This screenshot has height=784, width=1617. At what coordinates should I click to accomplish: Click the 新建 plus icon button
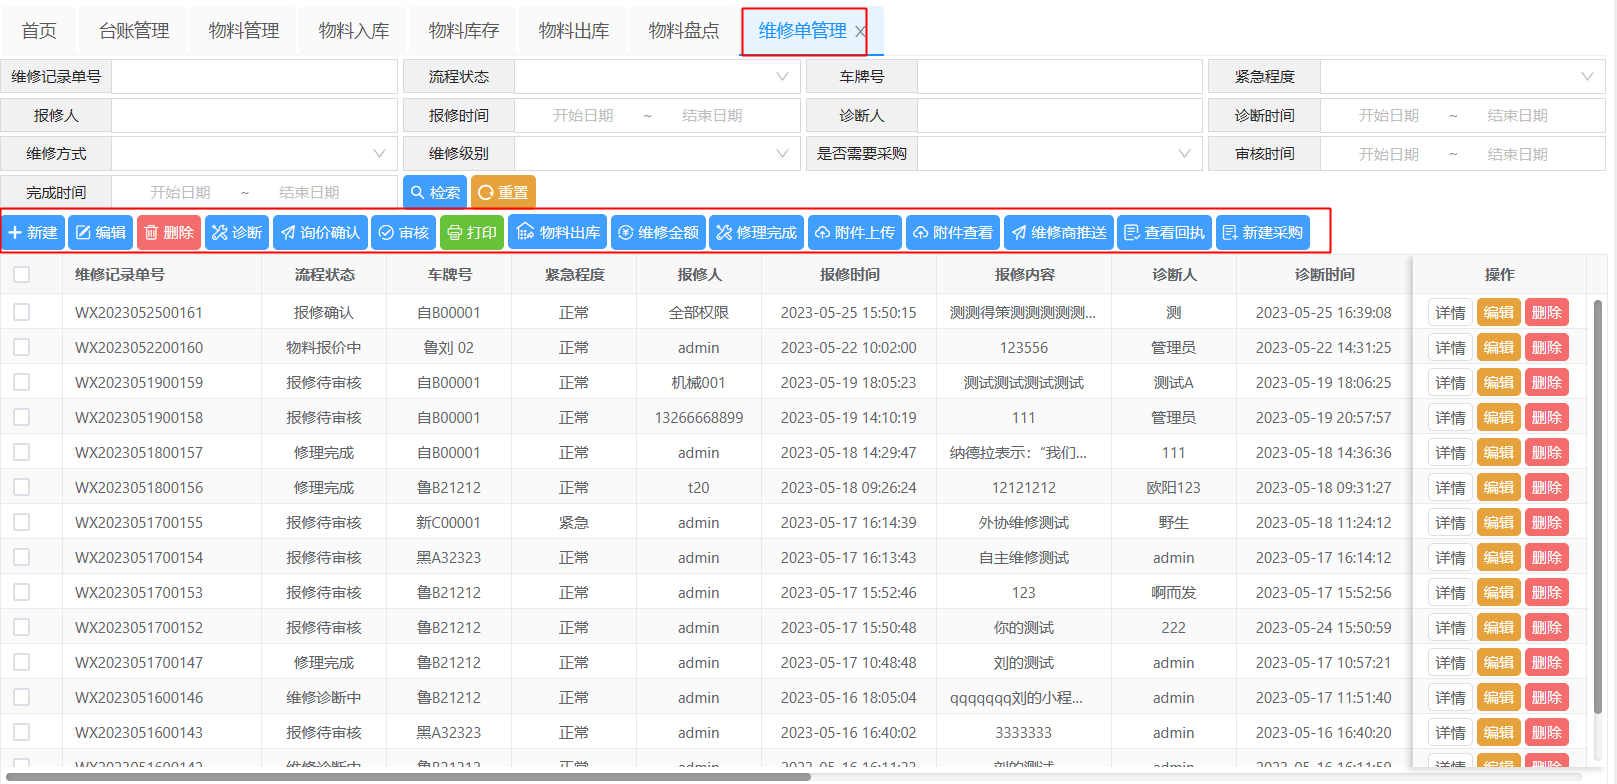click(33, 233)
